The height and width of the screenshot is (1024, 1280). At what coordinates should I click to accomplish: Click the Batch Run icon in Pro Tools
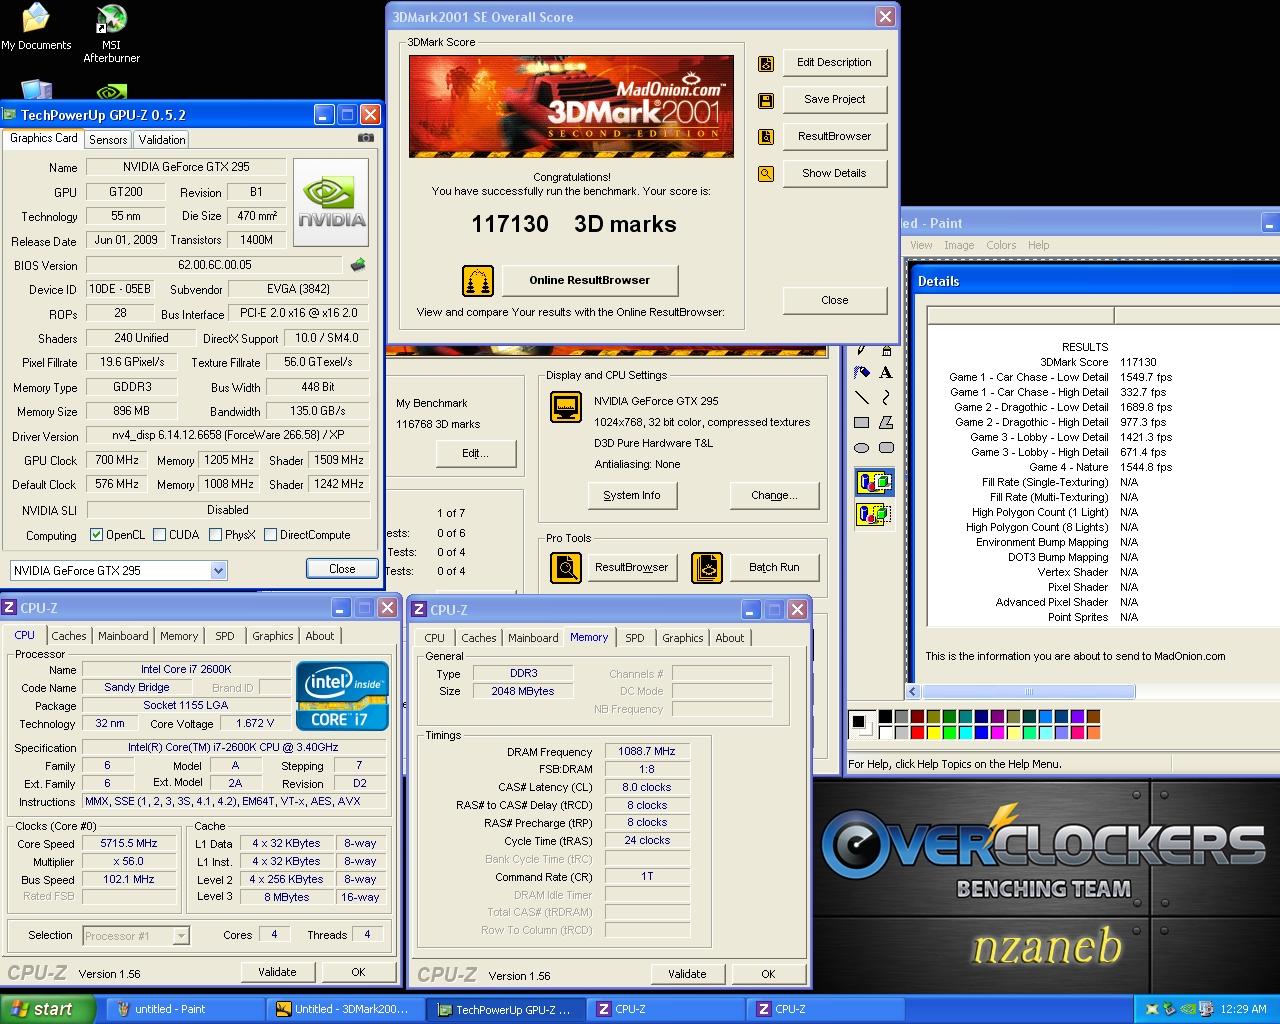[707, 568]
